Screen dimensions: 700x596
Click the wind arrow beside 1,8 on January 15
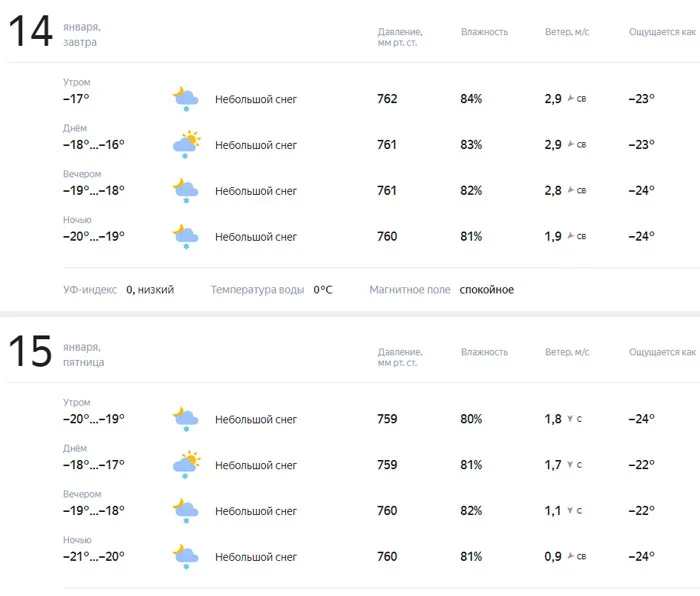[x=570, y=419]
